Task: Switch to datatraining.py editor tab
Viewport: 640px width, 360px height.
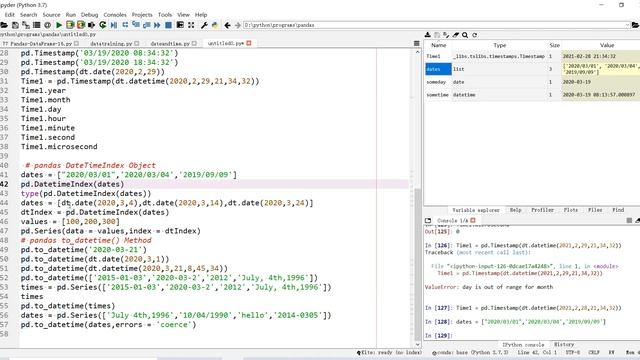Action: click(x=114, y=43)
